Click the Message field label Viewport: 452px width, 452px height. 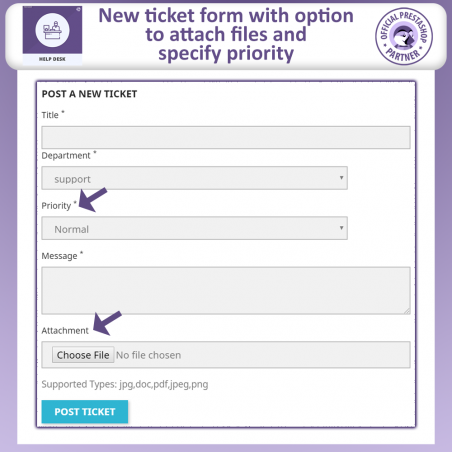pos(59,256)
